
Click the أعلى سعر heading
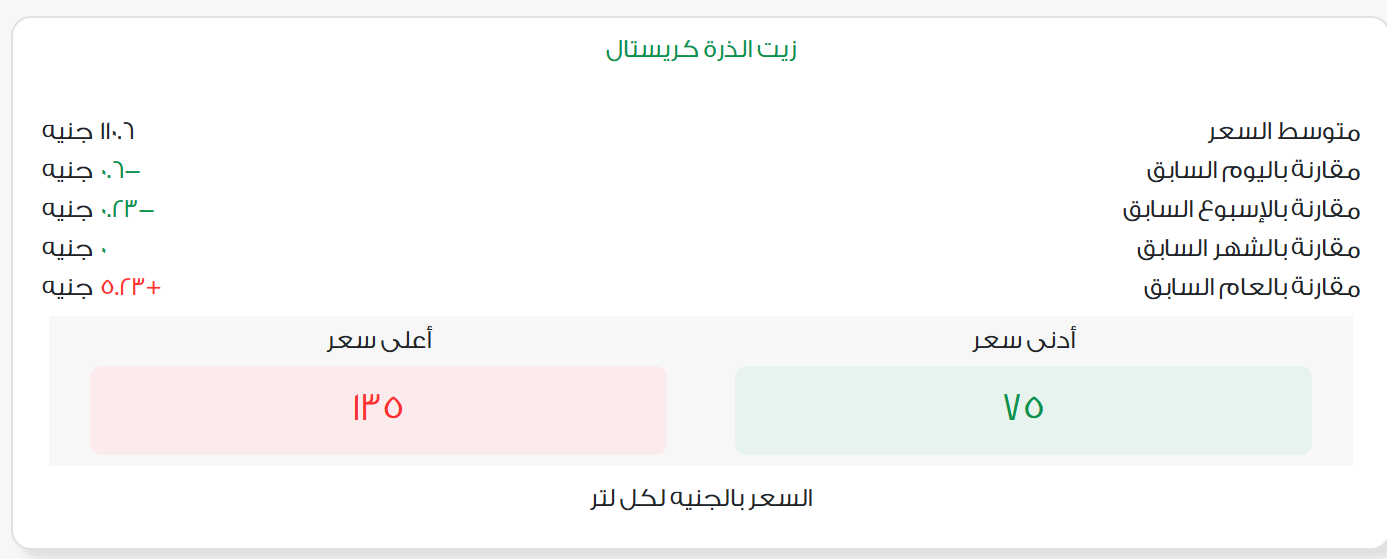(x=379, y=341)
